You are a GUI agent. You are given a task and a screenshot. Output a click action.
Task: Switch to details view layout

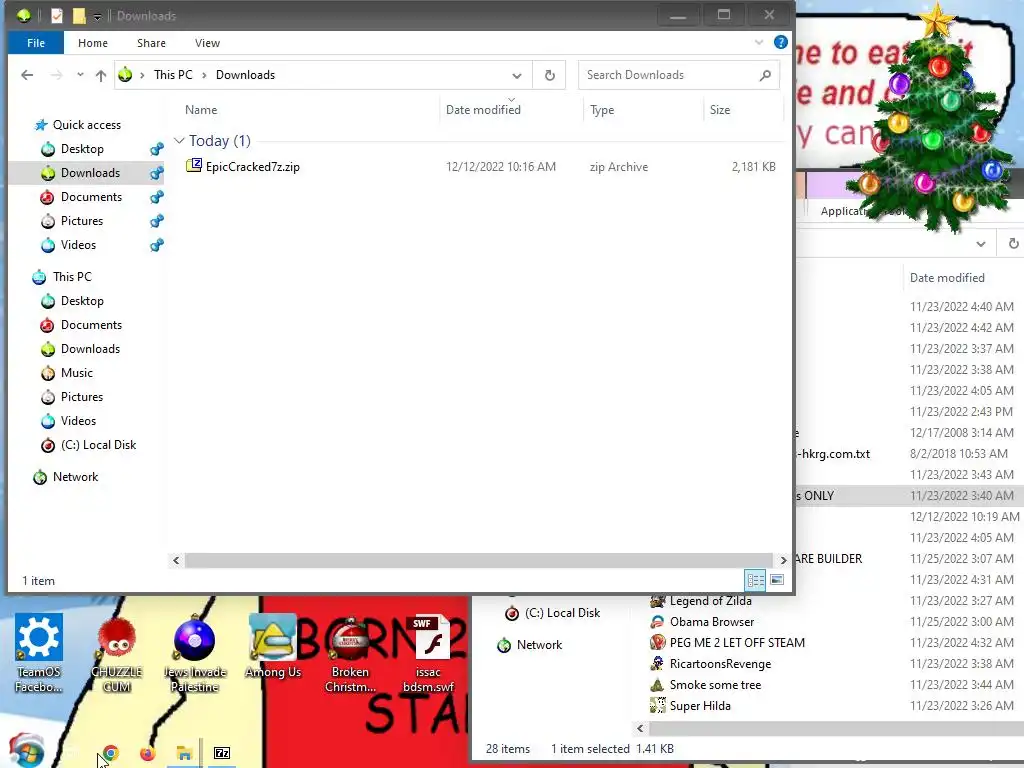pyautogui.click(x=756, y=580)
